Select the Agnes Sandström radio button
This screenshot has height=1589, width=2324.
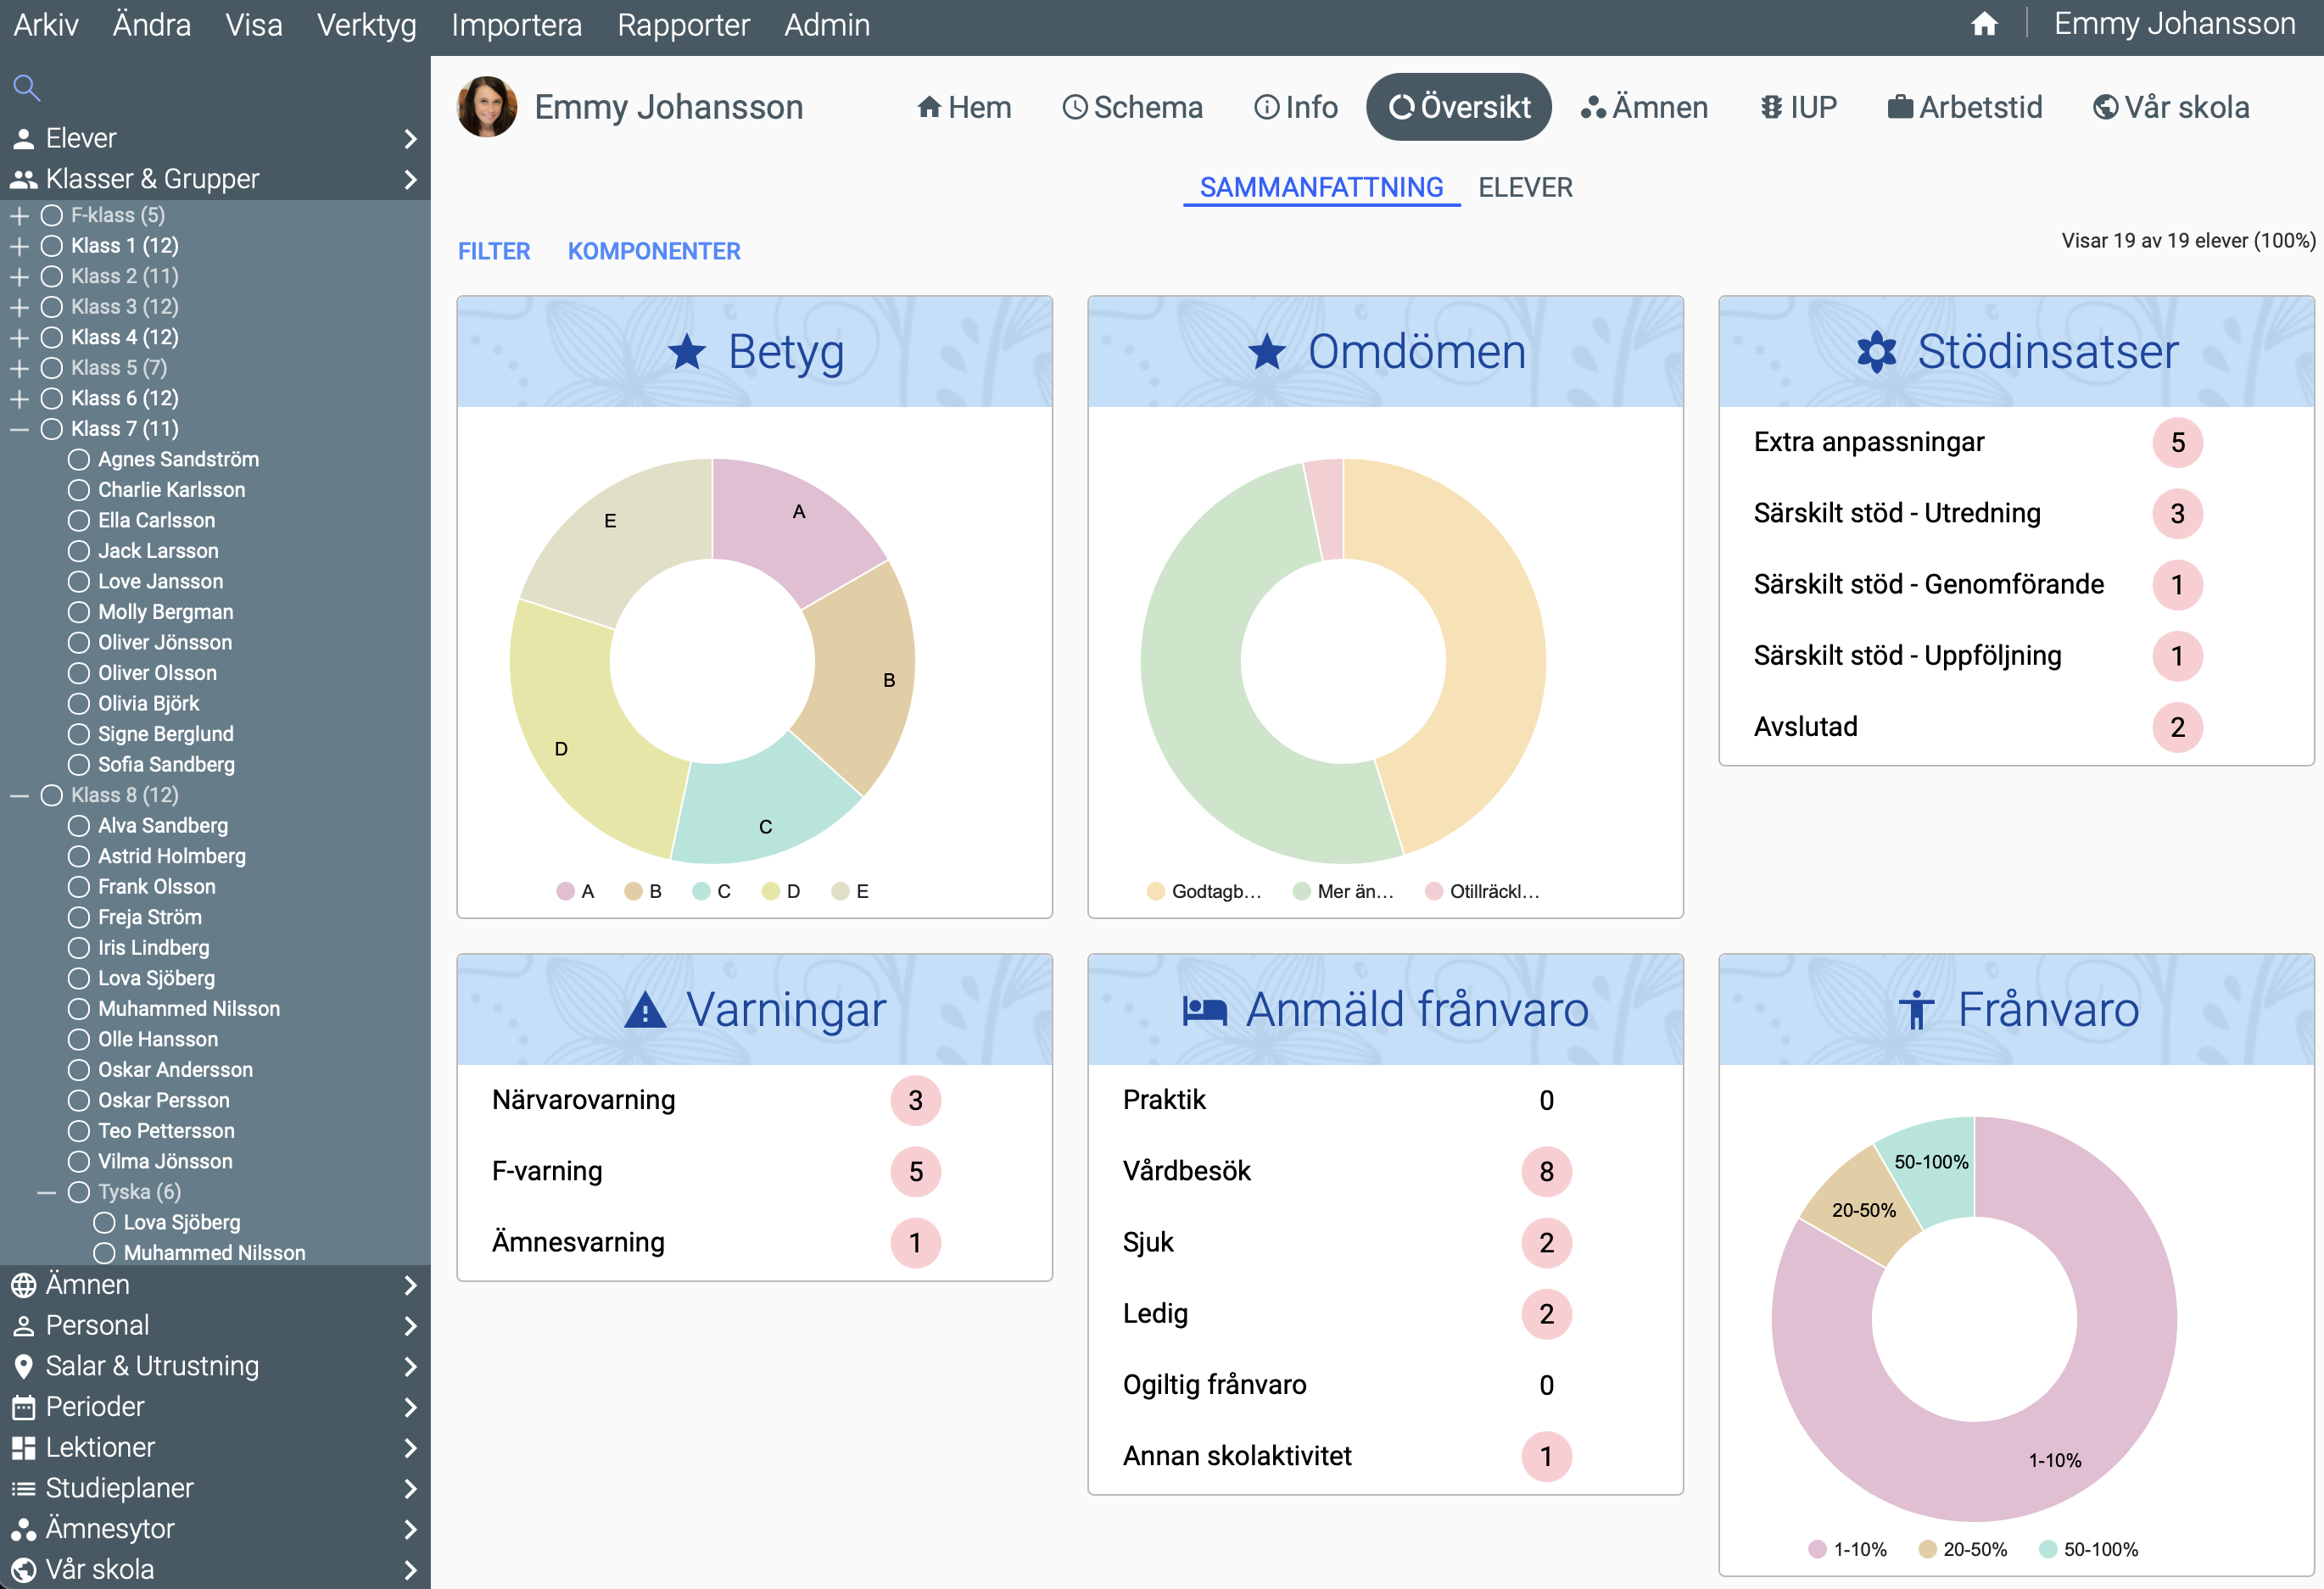point(79,460)
